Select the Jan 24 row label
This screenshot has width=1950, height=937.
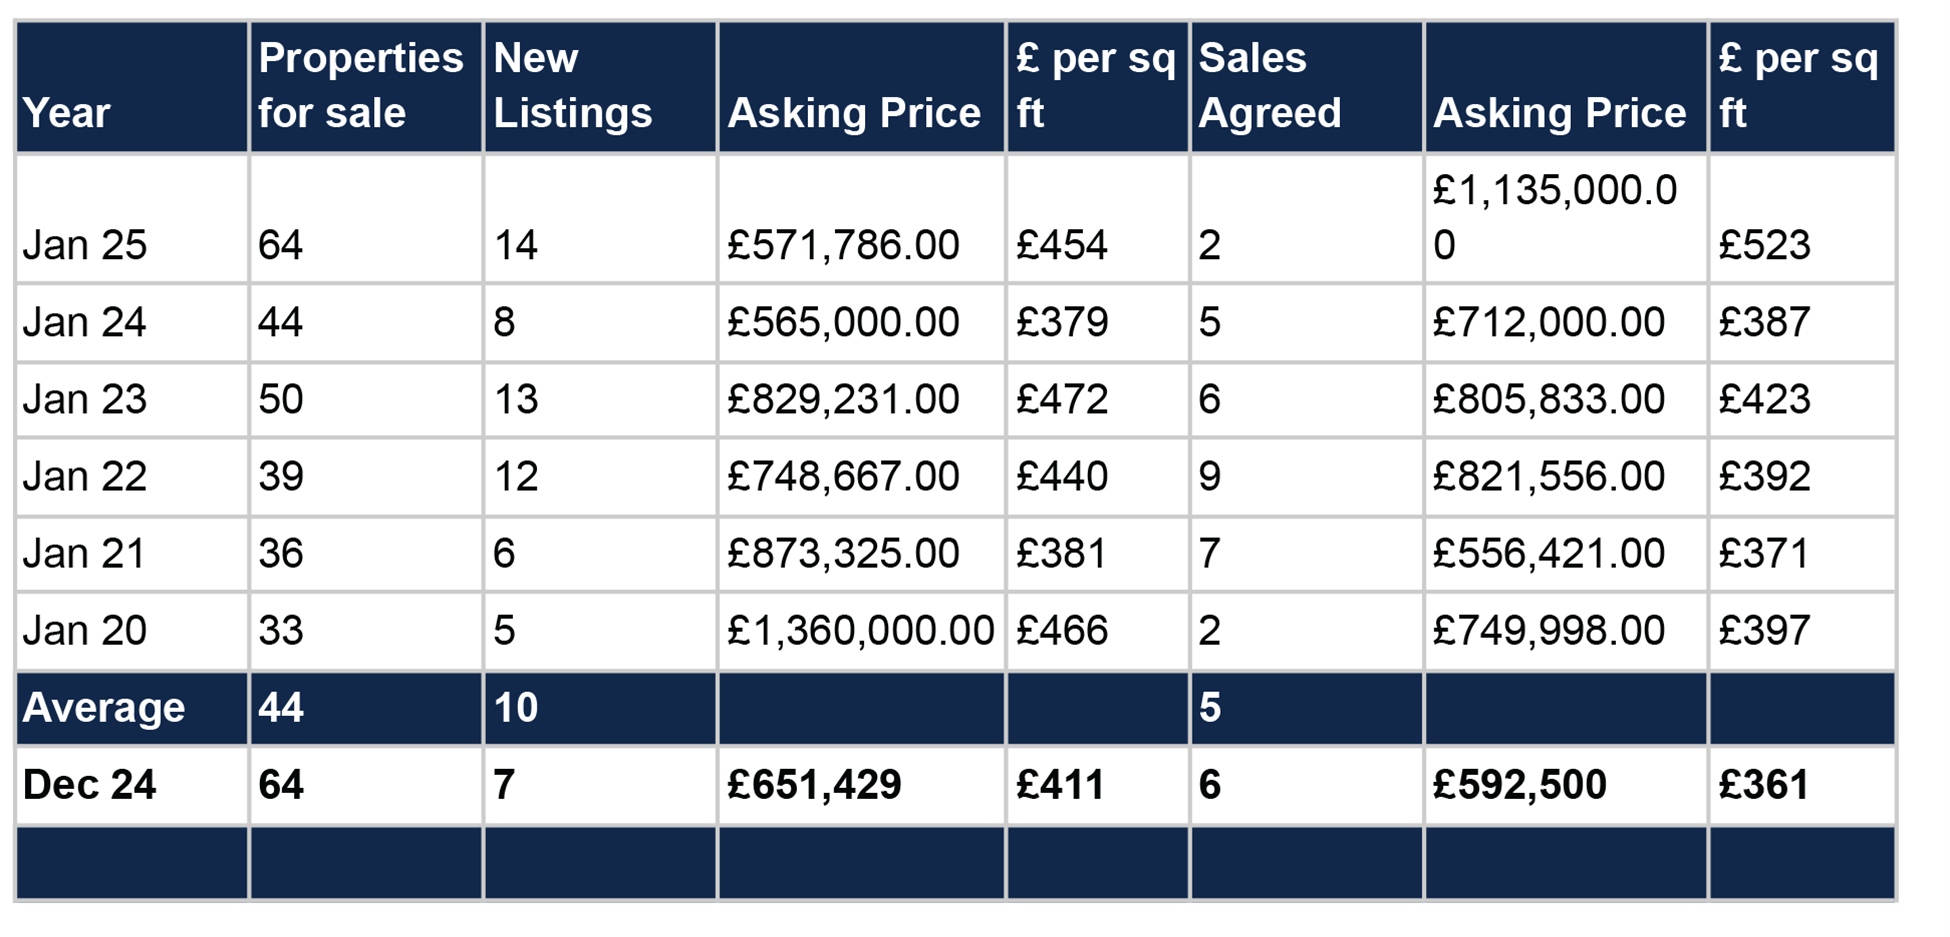click(x=85, y=322)
